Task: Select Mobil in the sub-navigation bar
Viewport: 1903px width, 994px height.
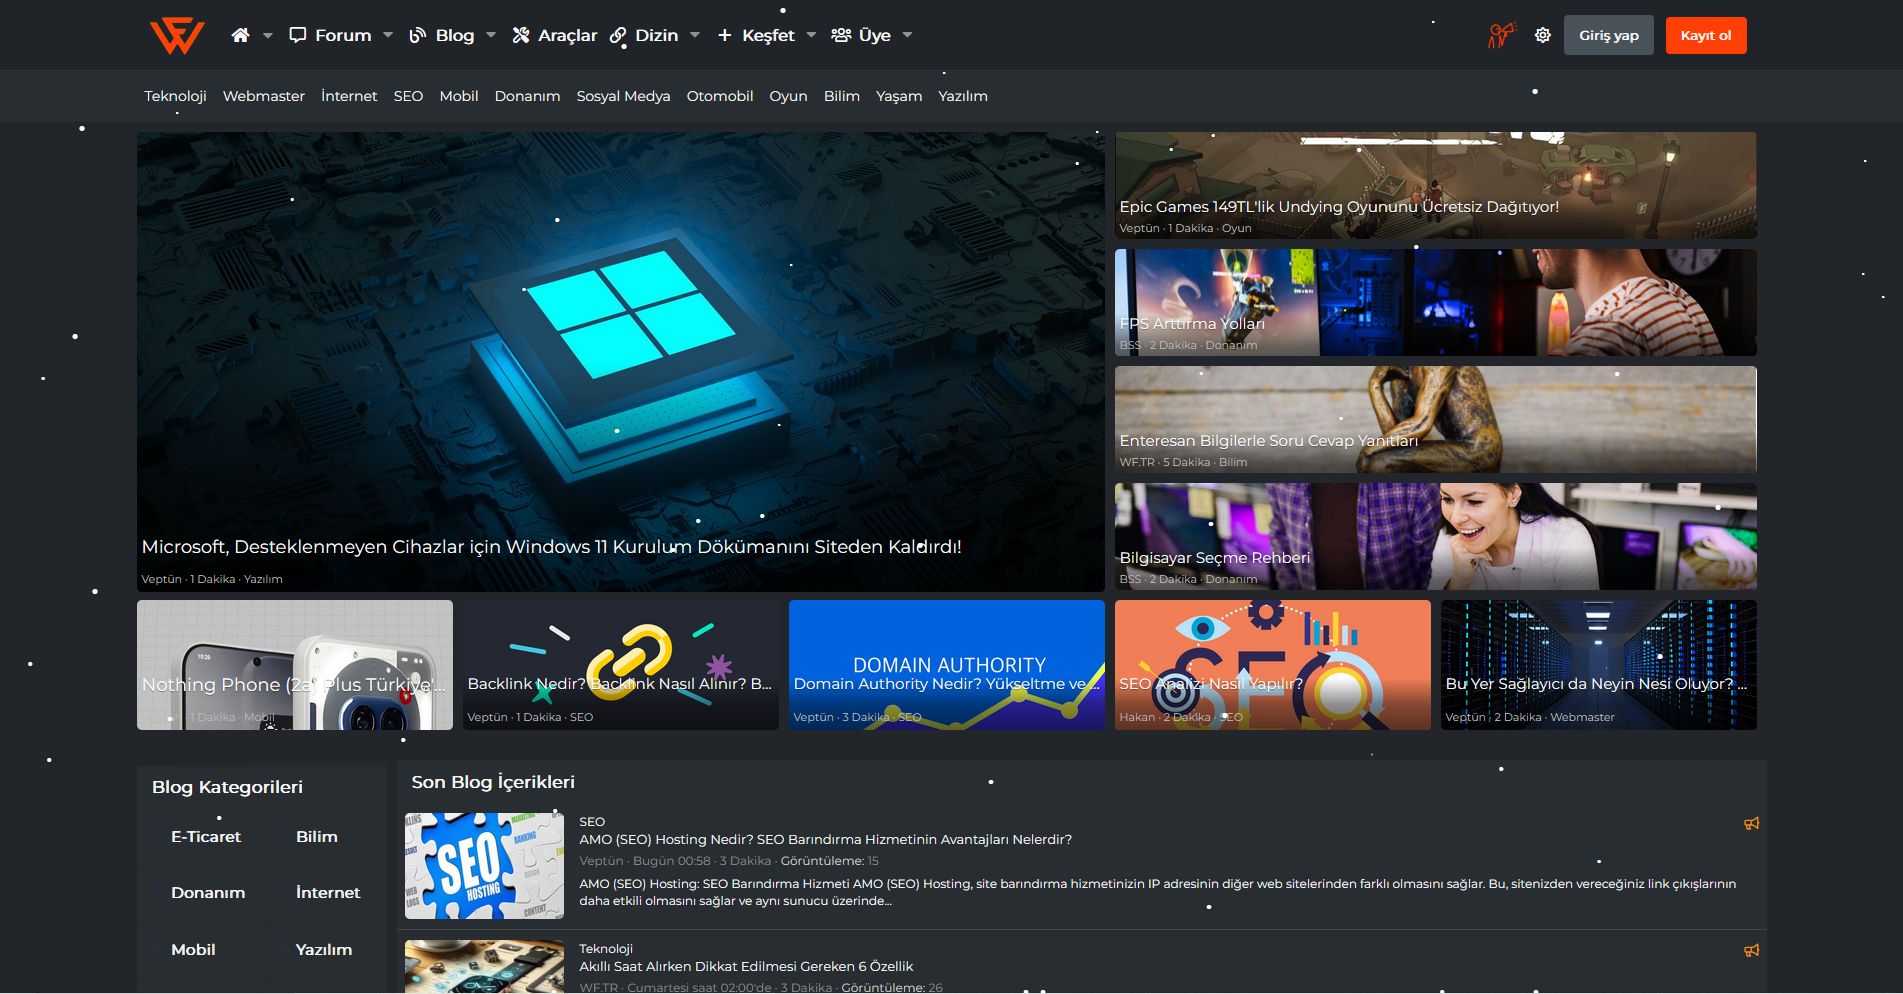Action: coord(459,96)
